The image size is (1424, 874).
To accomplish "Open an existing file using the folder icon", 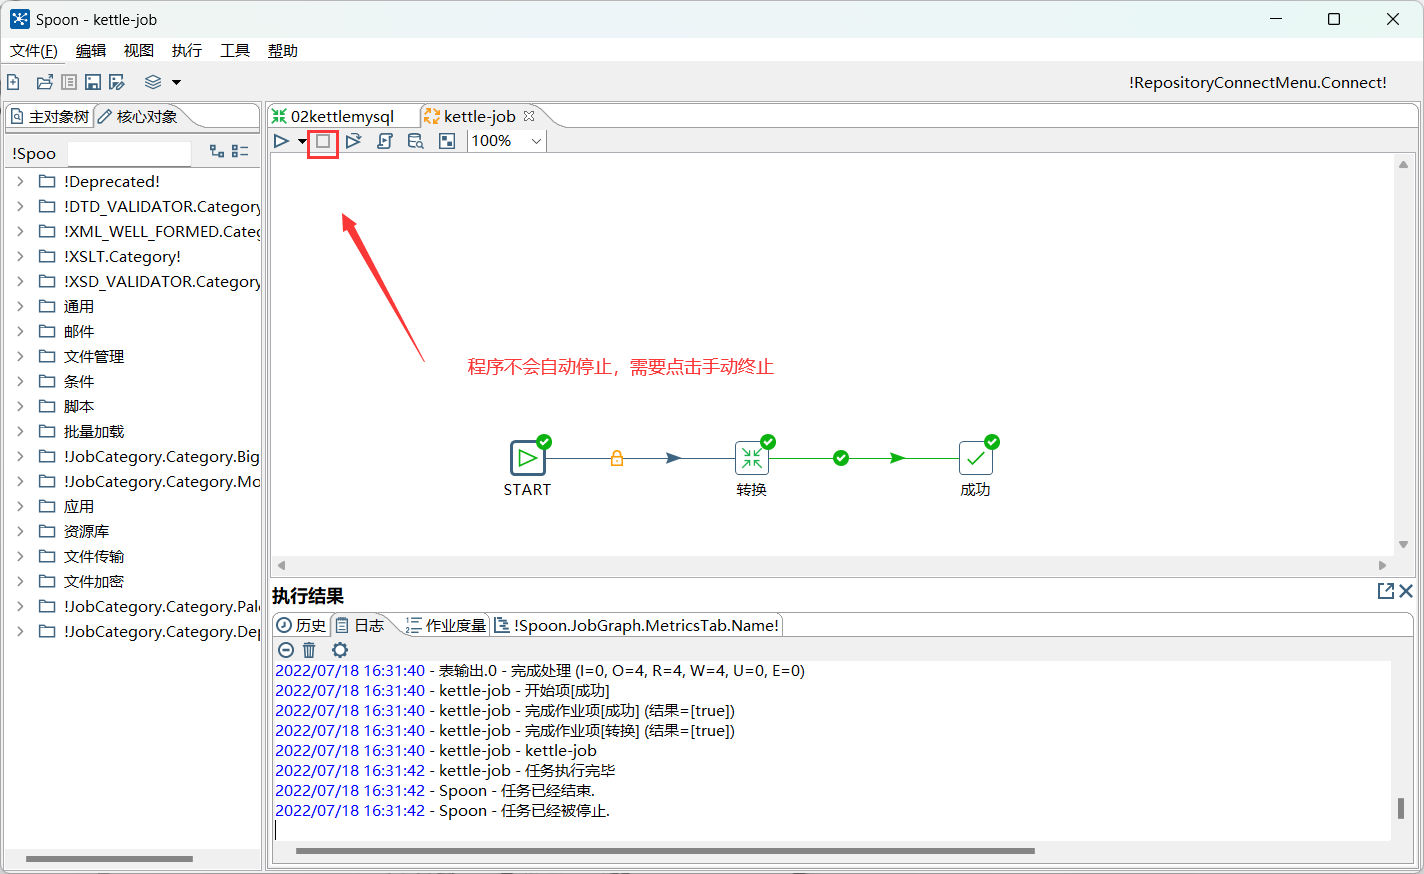I will click(44, 82).
